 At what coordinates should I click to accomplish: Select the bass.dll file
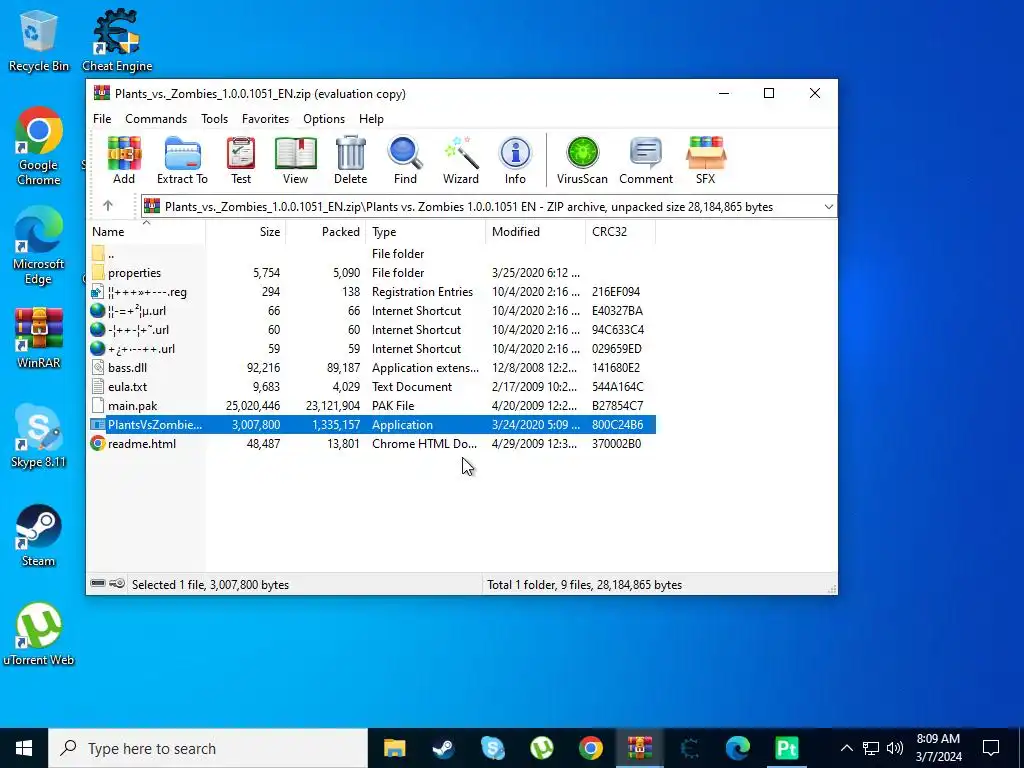372,368
